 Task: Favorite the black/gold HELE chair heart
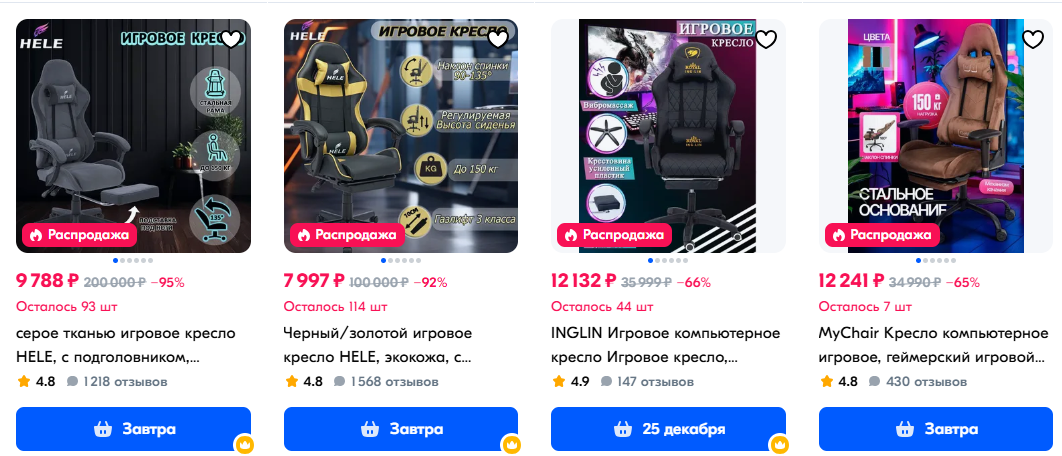[498, 40]
